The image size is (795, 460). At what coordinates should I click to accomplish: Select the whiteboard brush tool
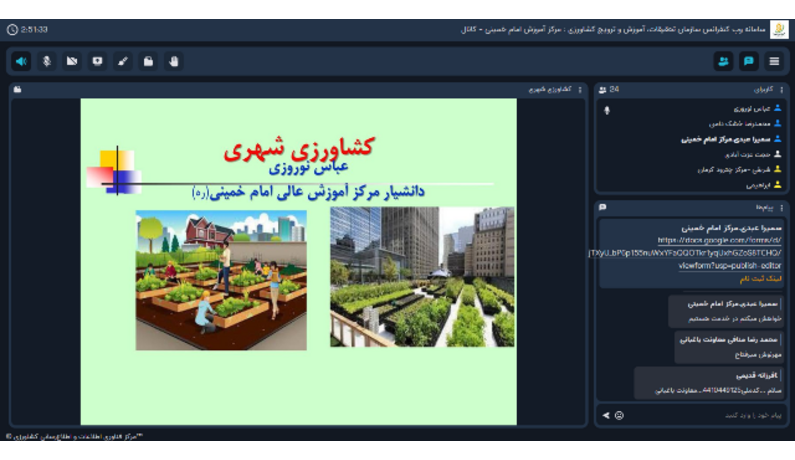(123, 61)
